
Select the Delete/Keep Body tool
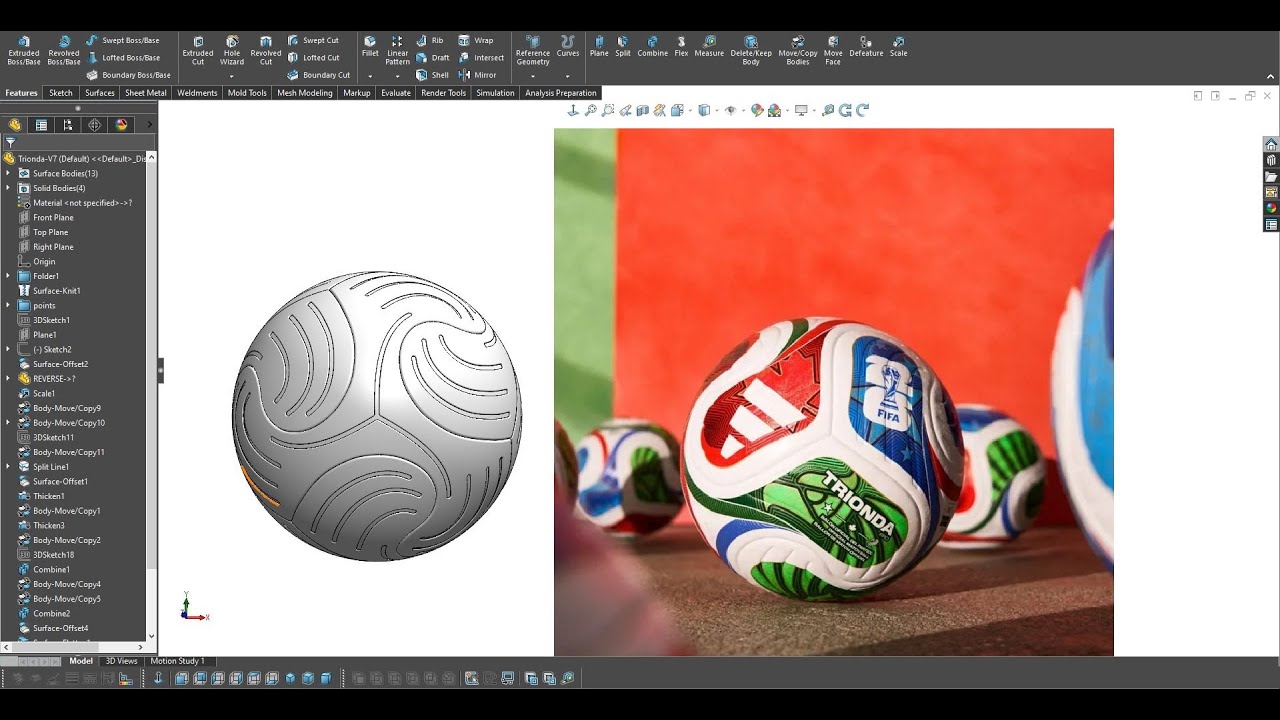751,50
